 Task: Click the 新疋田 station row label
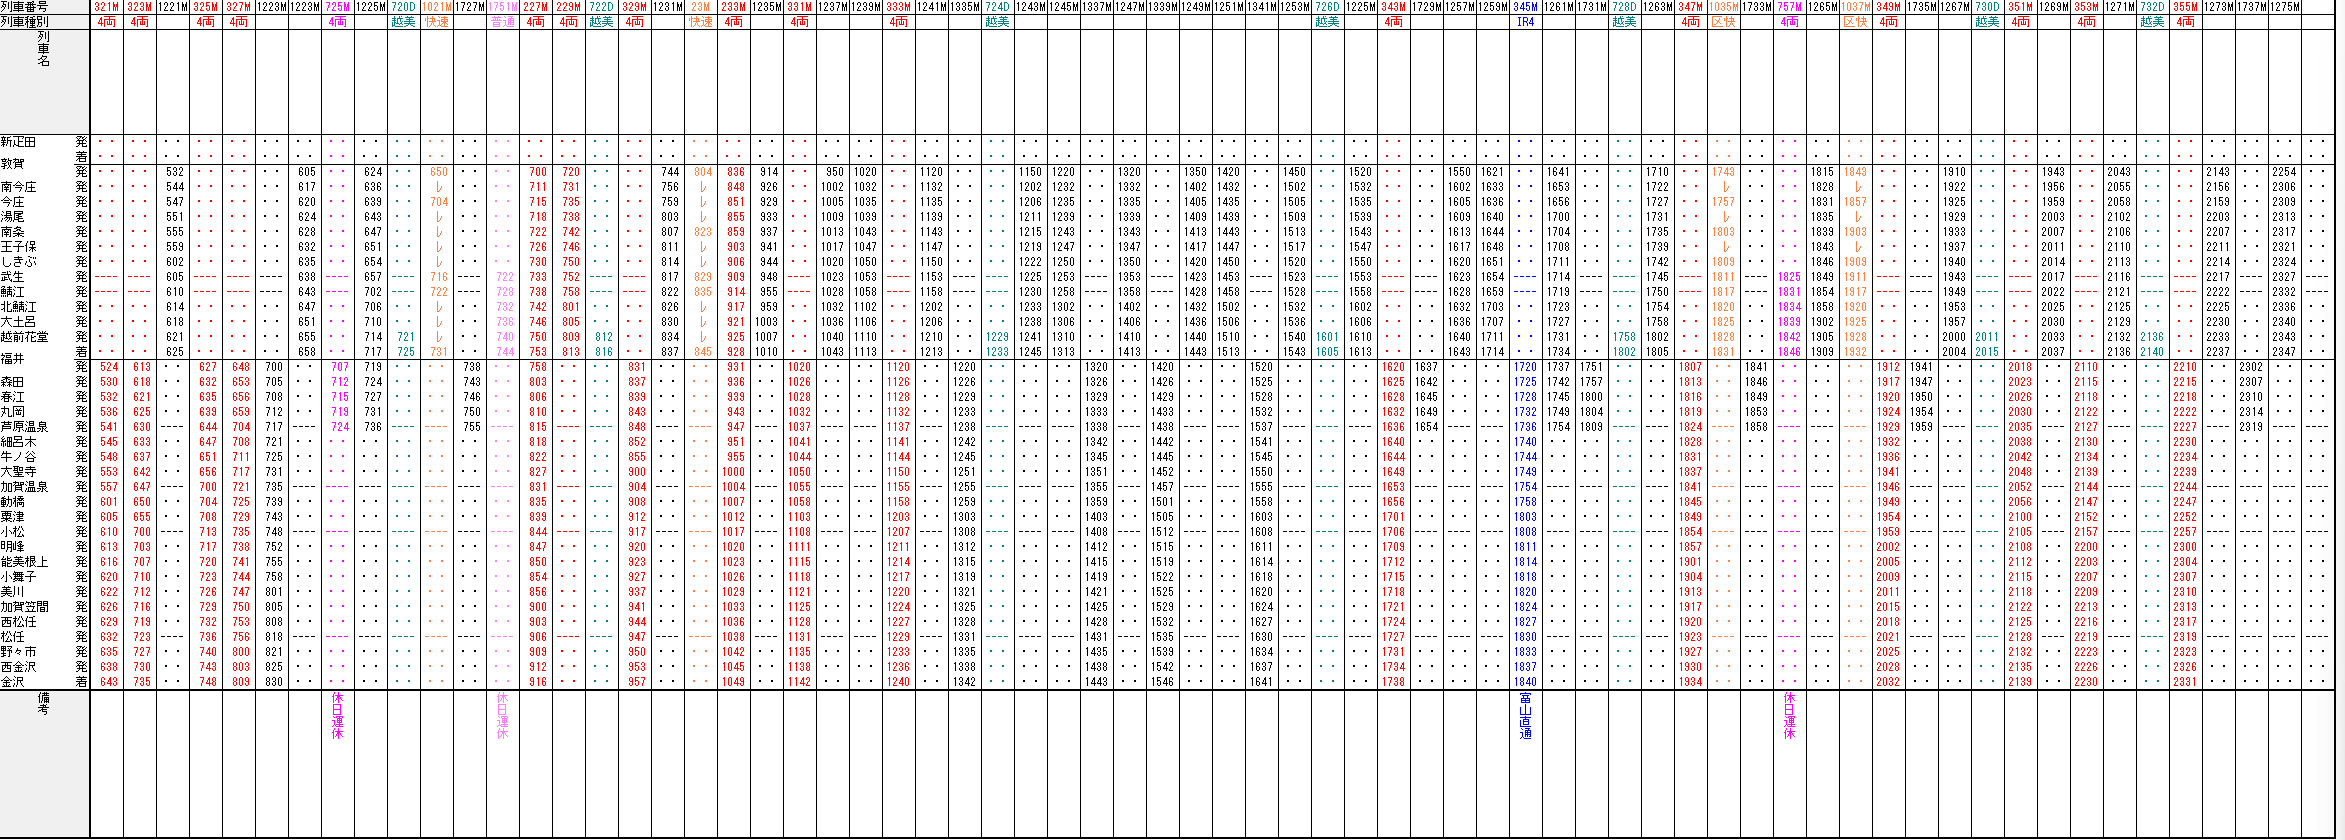click(18, 142)
